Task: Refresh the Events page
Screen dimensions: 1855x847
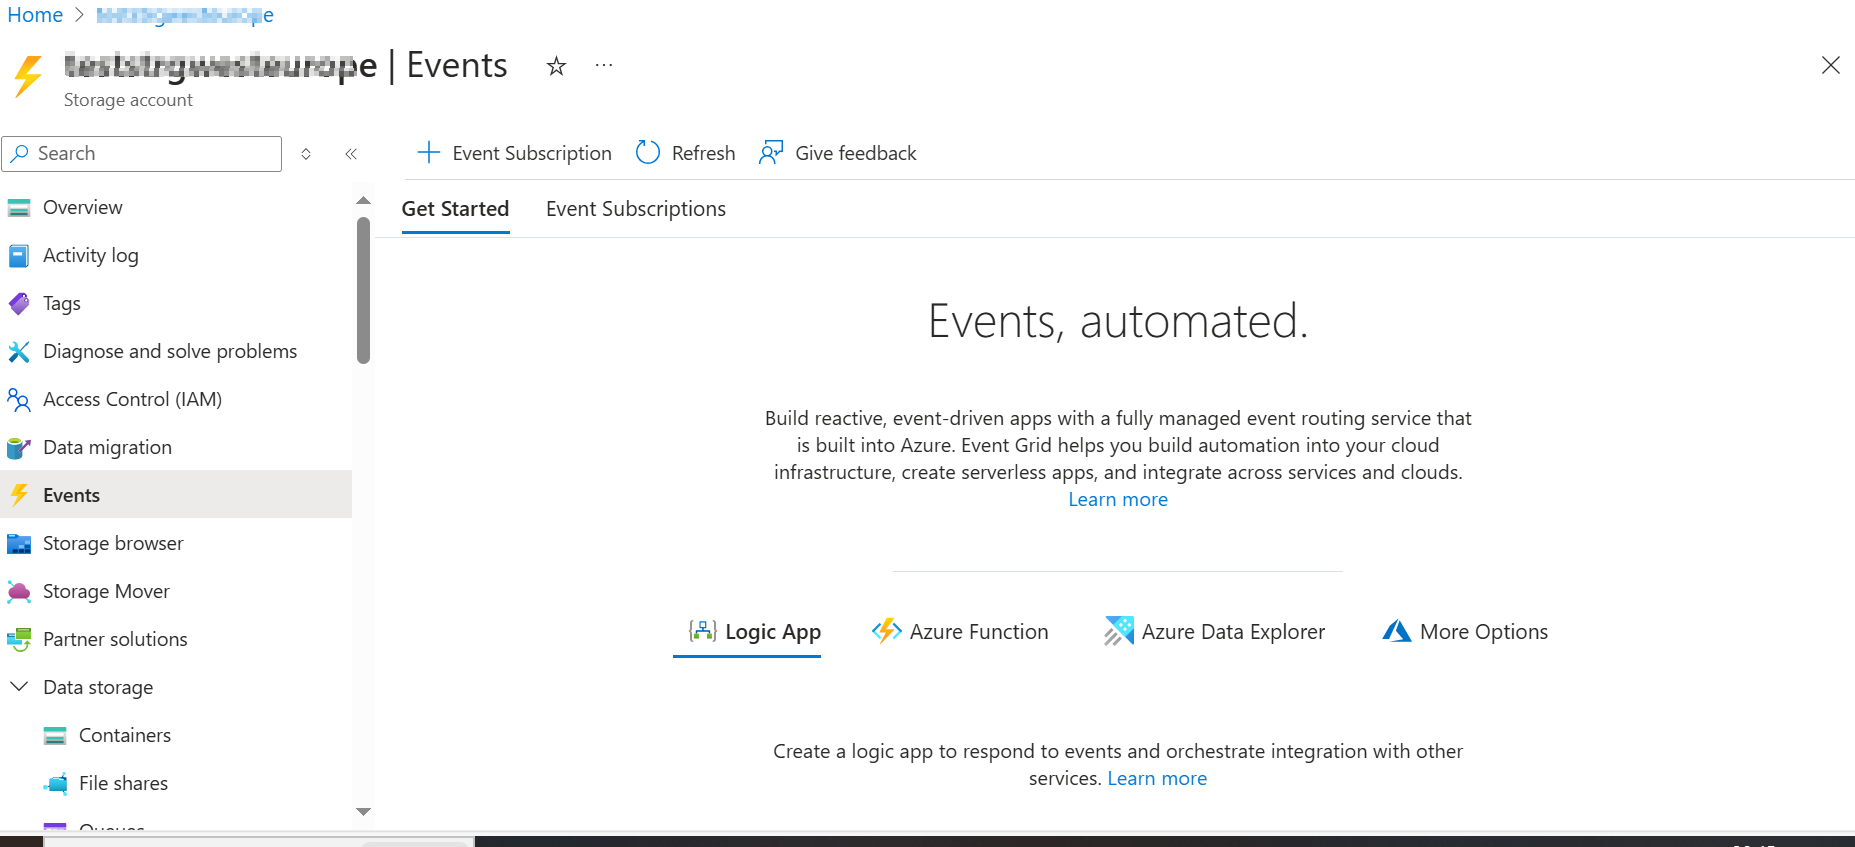Action: point(686,153)
